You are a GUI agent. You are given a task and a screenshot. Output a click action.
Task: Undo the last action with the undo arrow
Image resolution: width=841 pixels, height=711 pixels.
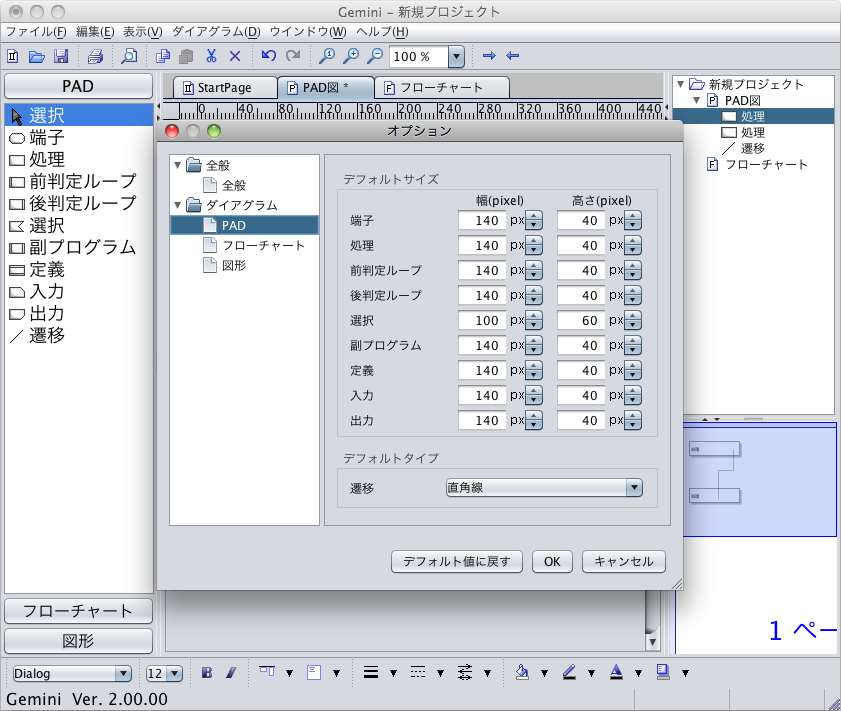click(269, 55)
